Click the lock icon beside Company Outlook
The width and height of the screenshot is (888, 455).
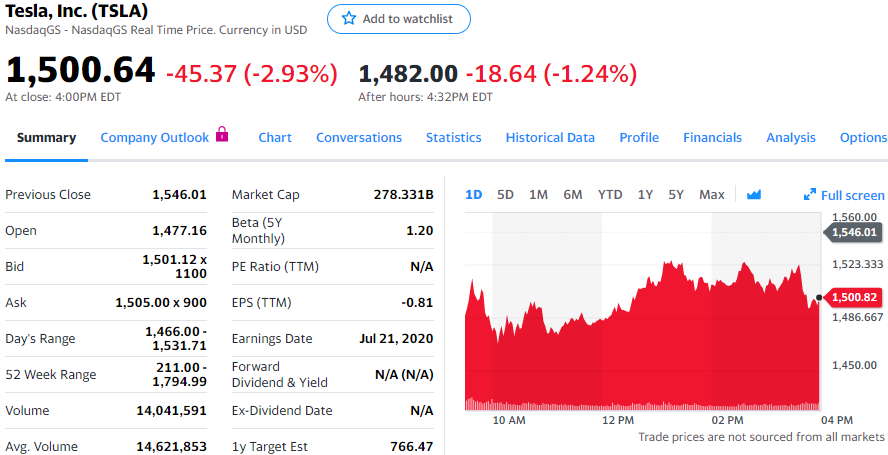pyautogui.click(x=222, y=135)
